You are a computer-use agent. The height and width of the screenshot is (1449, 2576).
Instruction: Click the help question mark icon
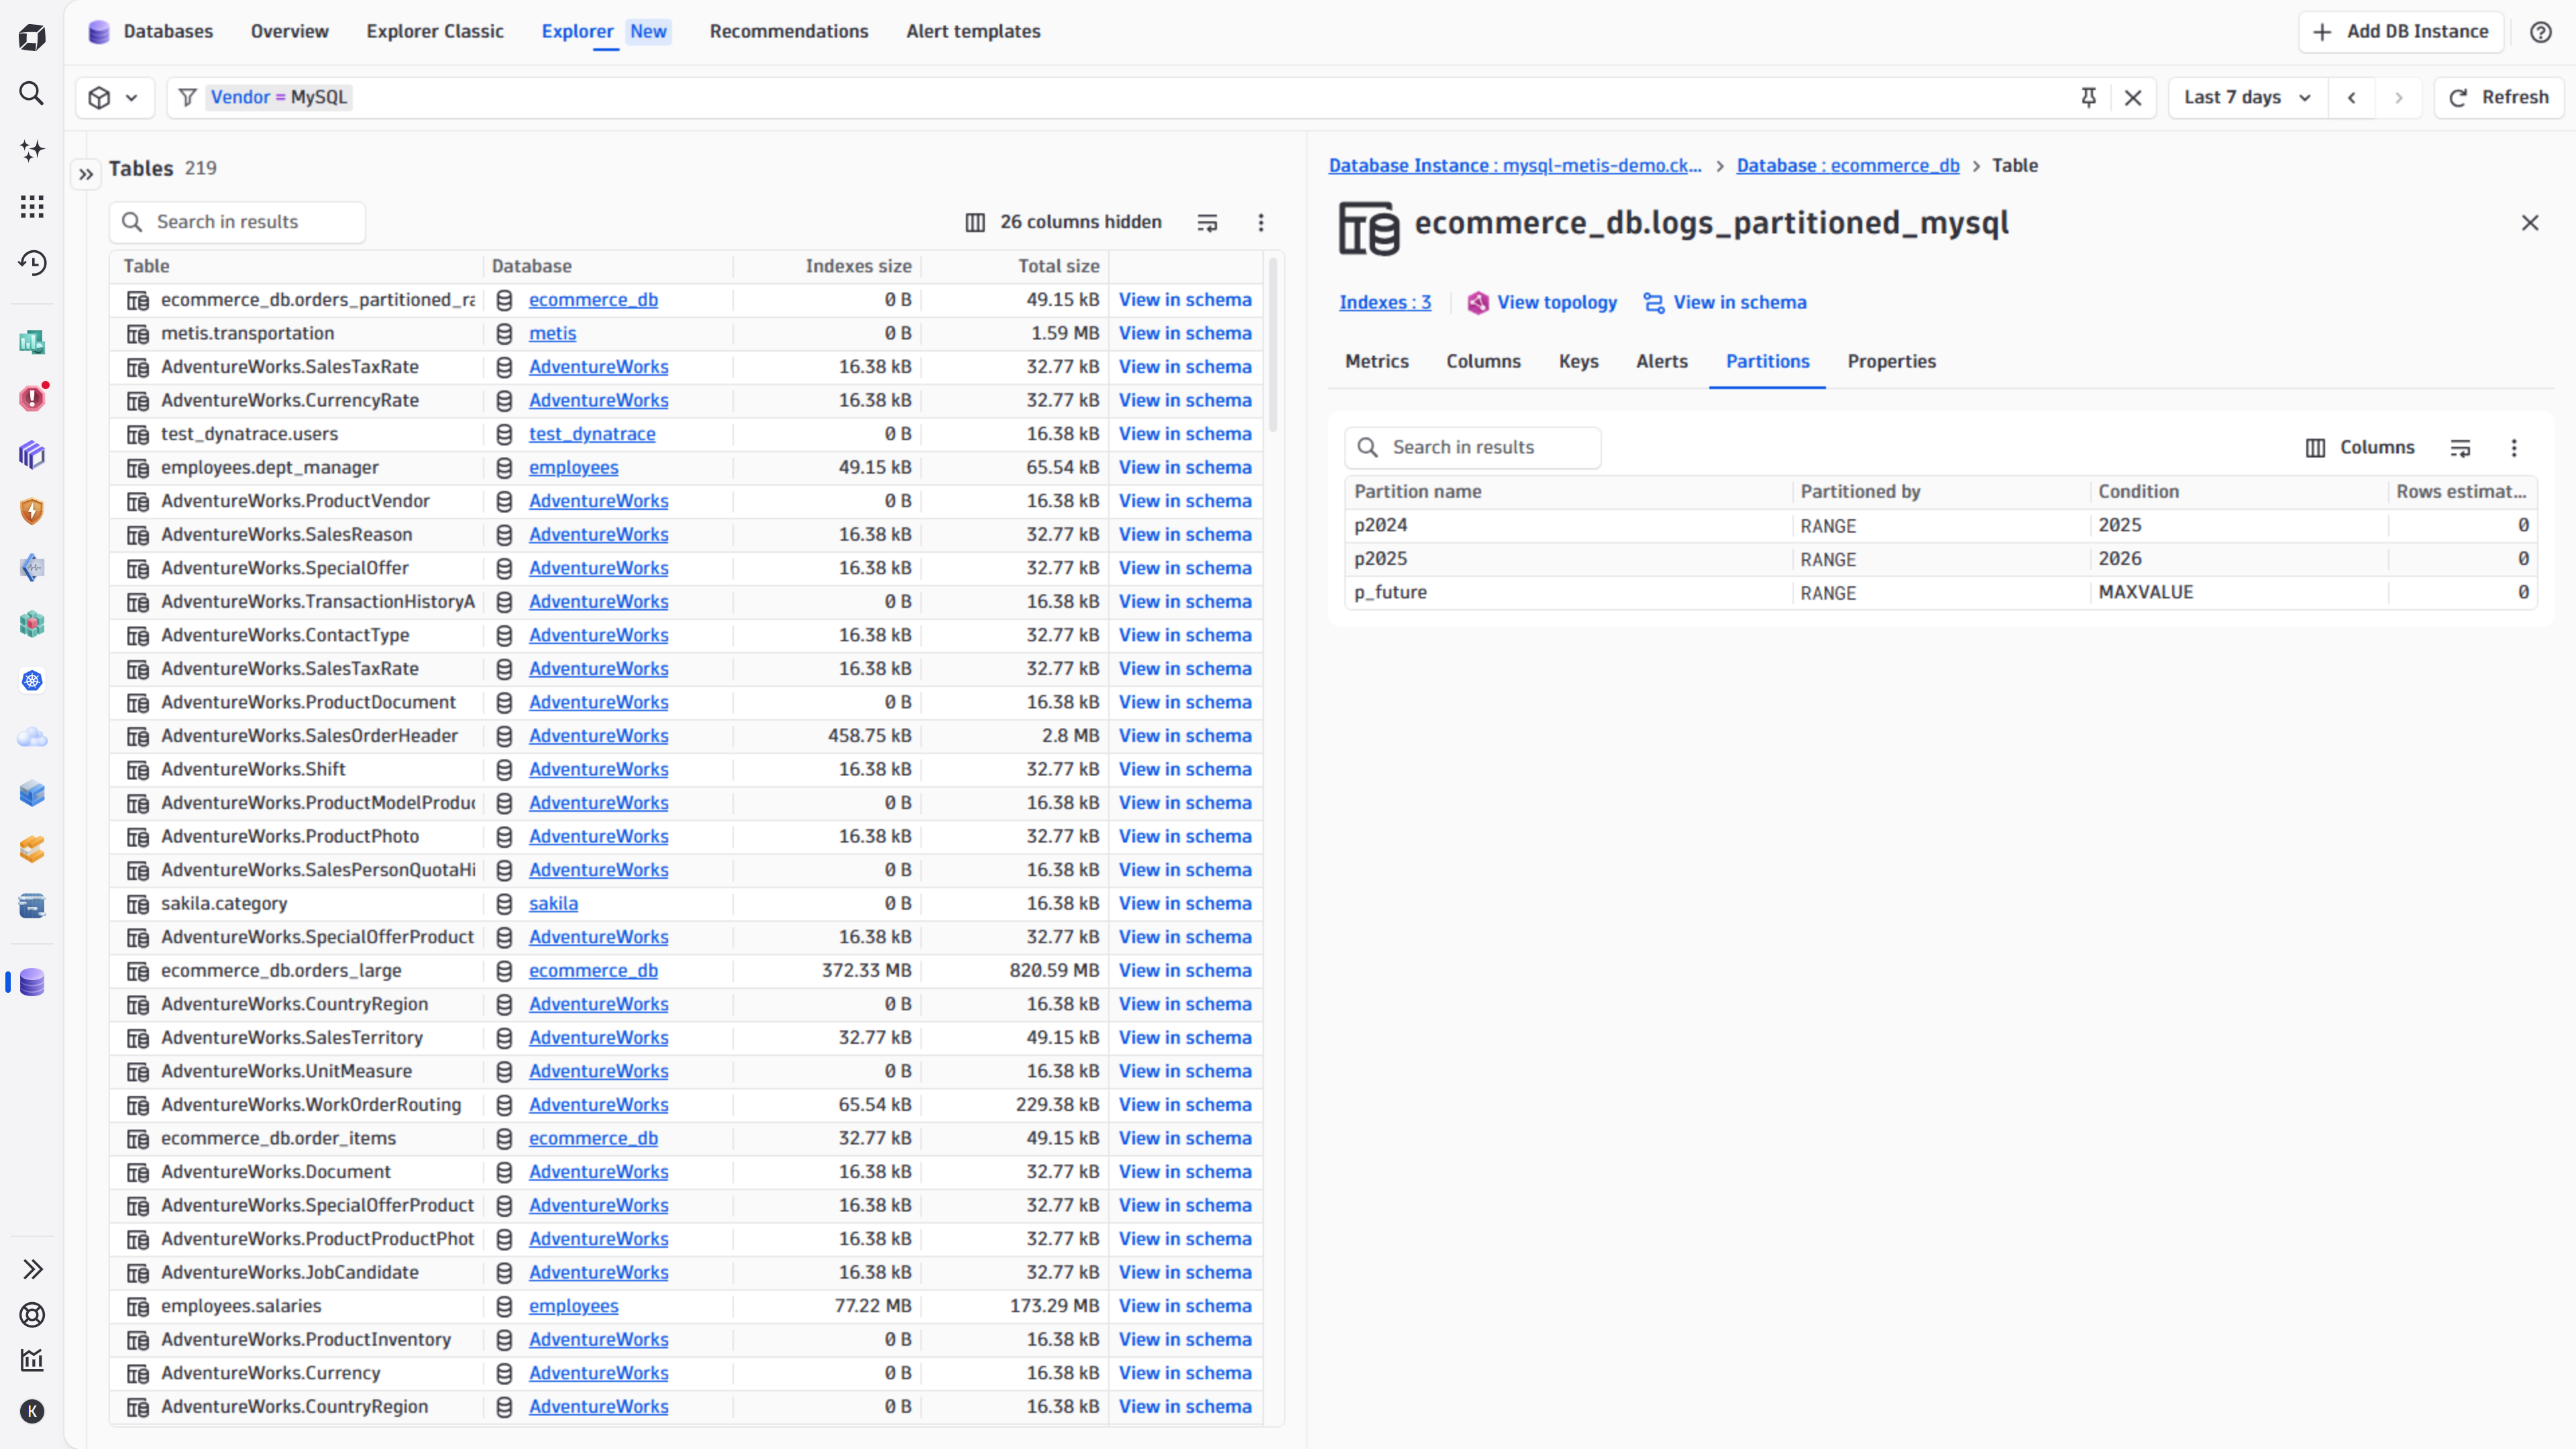[2541, 32]
